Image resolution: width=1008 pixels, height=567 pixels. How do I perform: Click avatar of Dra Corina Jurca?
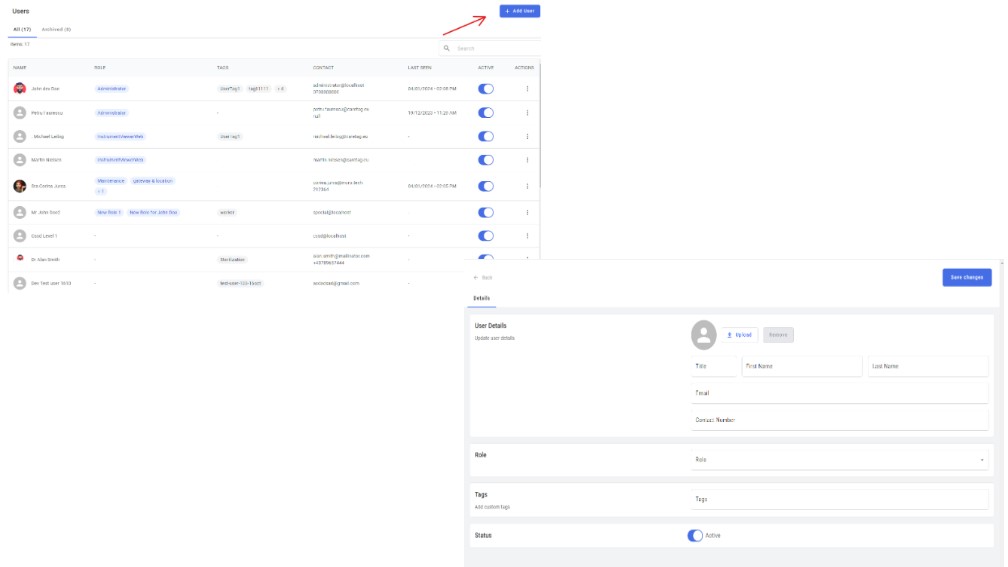click(20, 186)
